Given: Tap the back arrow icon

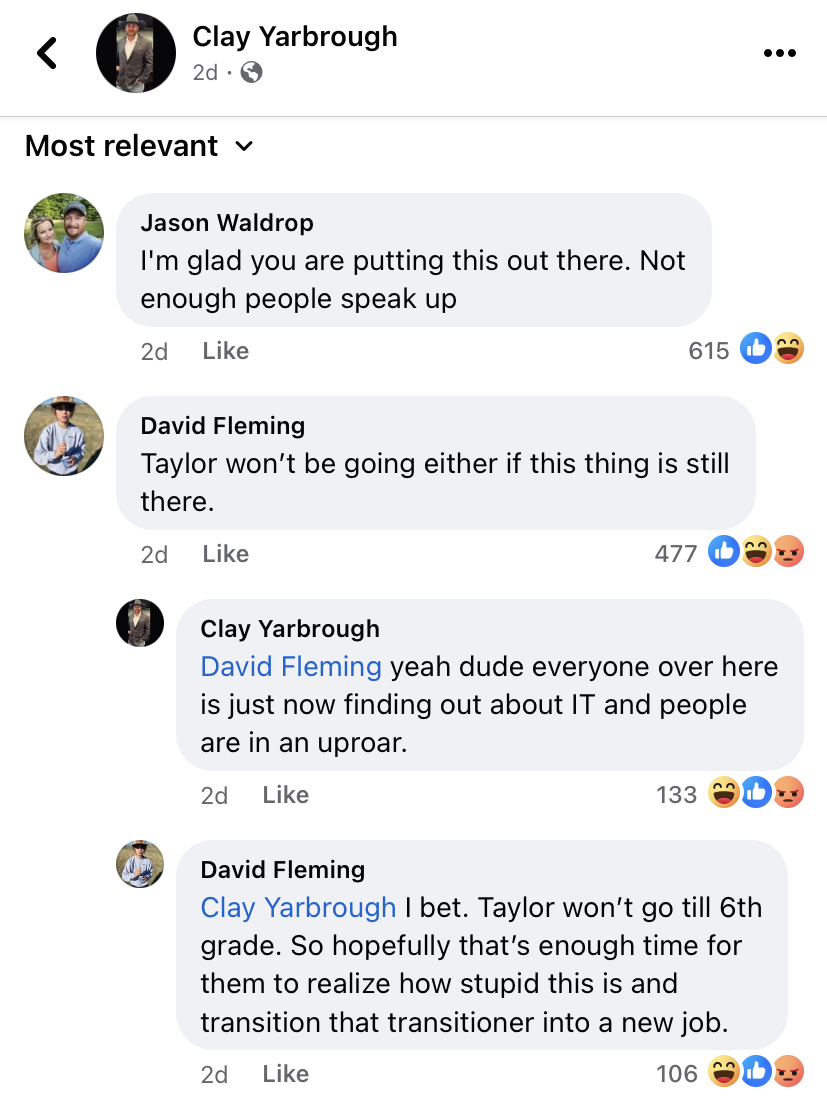Looking at the screenshot, I should click(47, 53).
